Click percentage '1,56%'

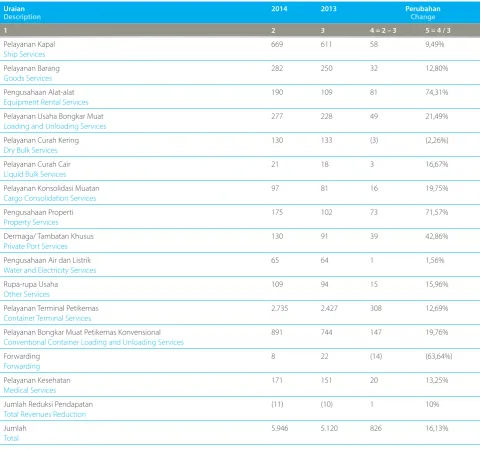435,260
